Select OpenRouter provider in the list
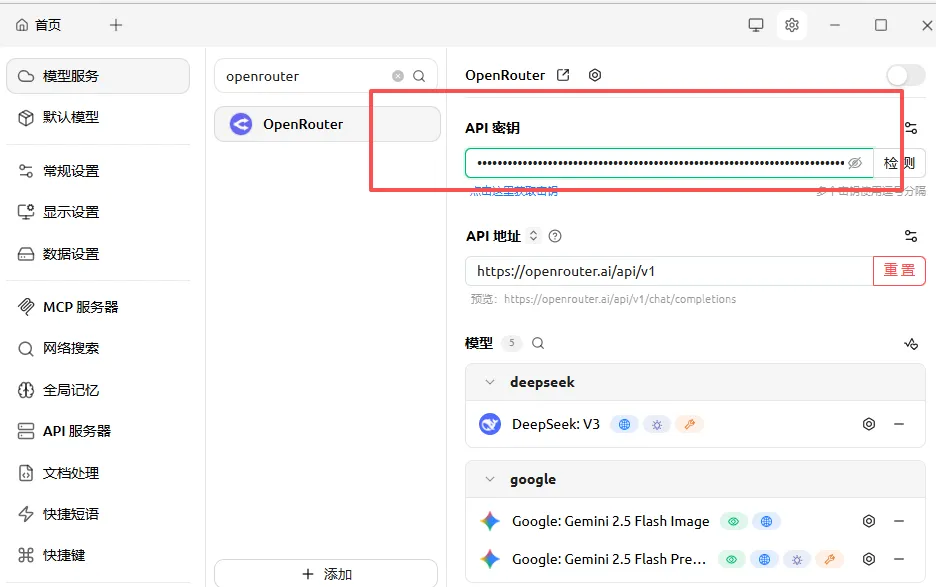The height and width of the screenshot is (587, 936). tap(327, 124)
